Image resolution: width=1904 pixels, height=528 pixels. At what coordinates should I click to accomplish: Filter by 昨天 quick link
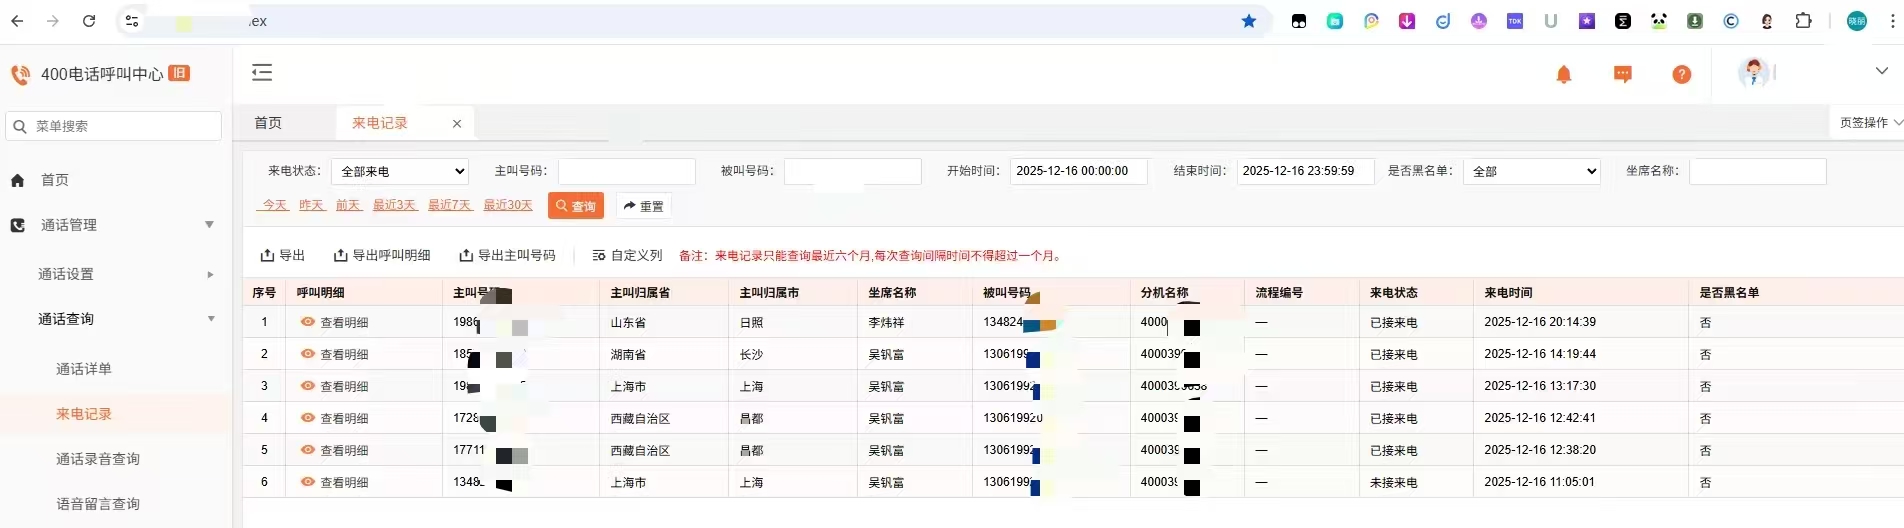click(312, 205)
